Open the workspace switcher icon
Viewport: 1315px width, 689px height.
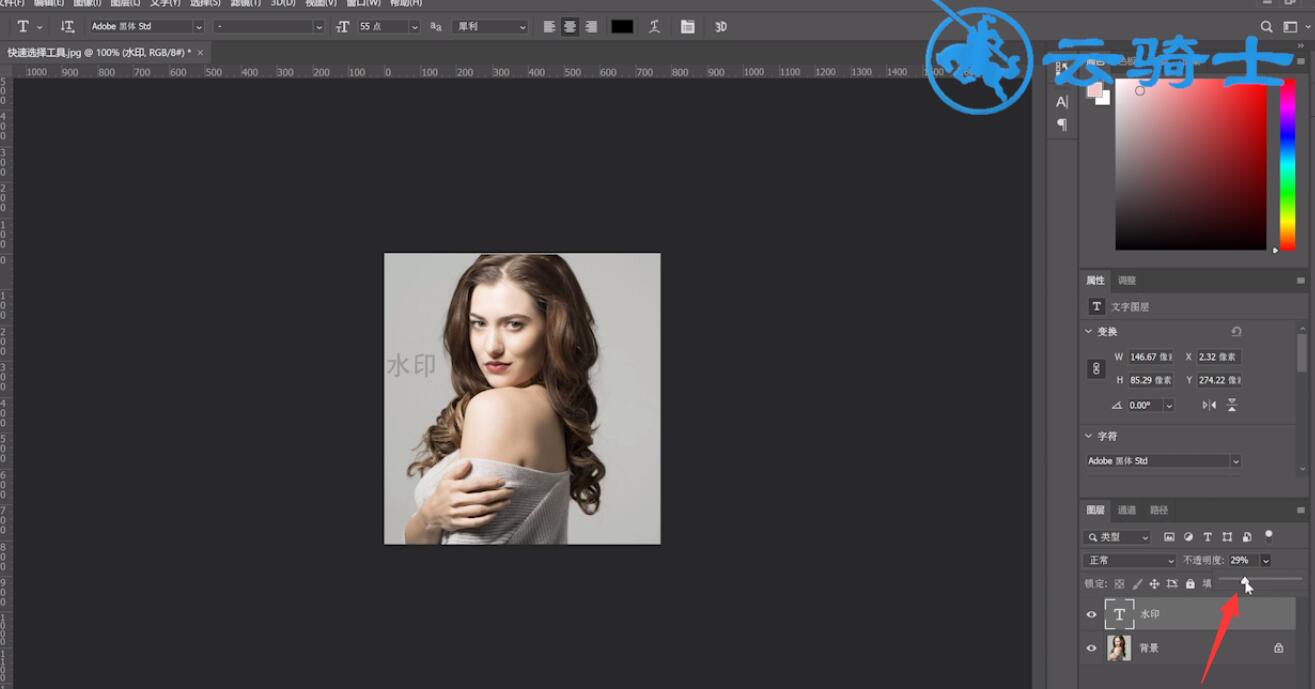(1291, 27)
